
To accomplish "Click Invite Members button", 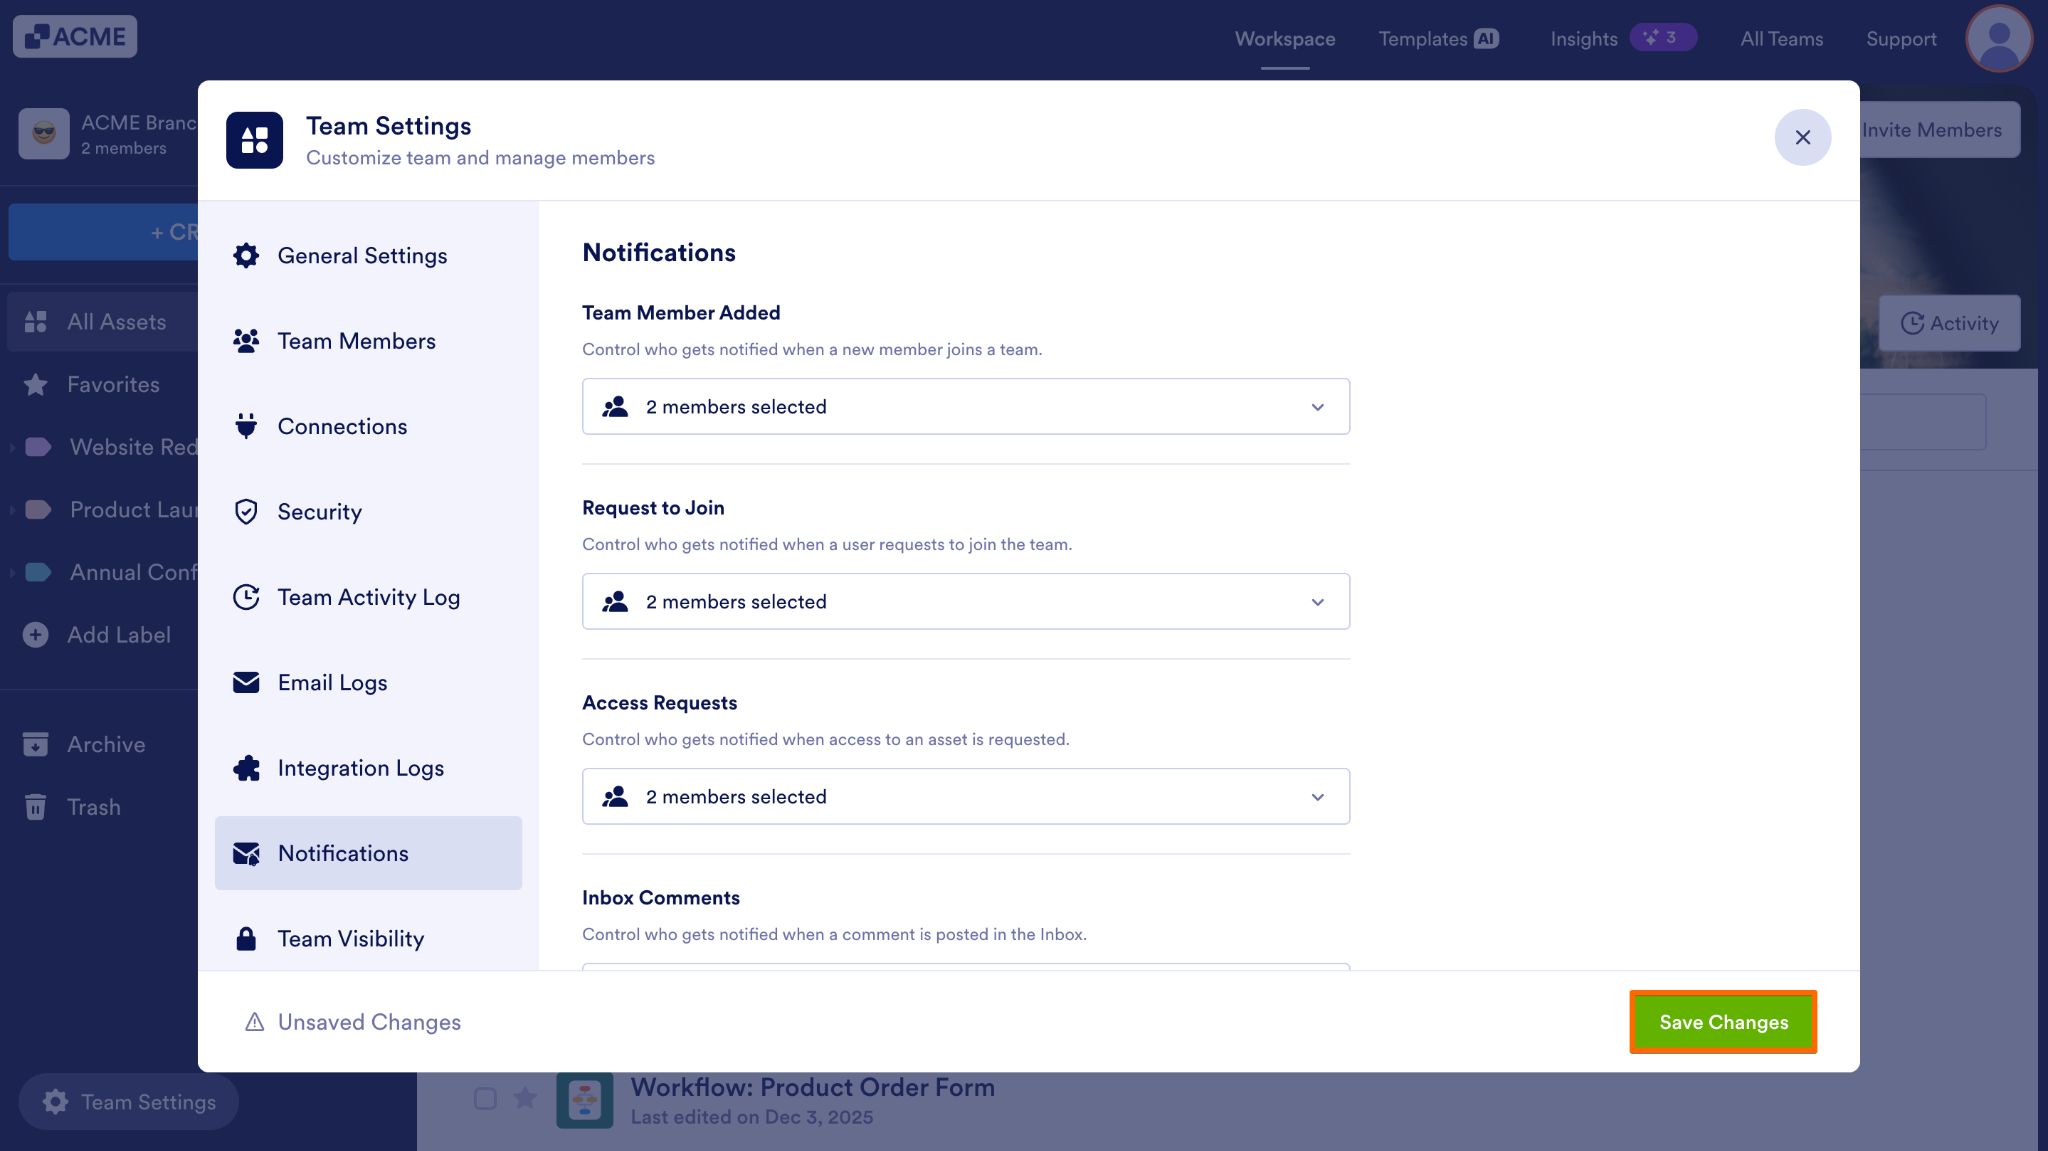I will [1938, 130].
